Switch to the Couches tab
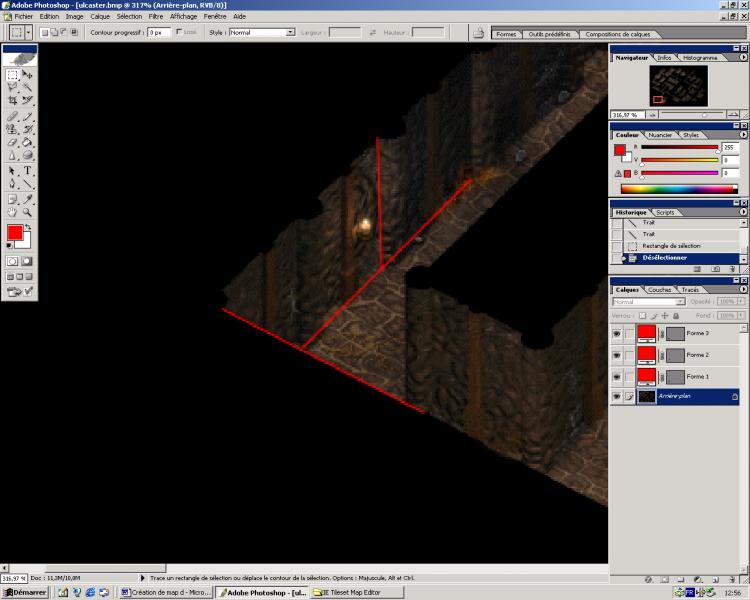Viewport: 750px width, 600px height. pyautogui.click(x=660, y=290)
